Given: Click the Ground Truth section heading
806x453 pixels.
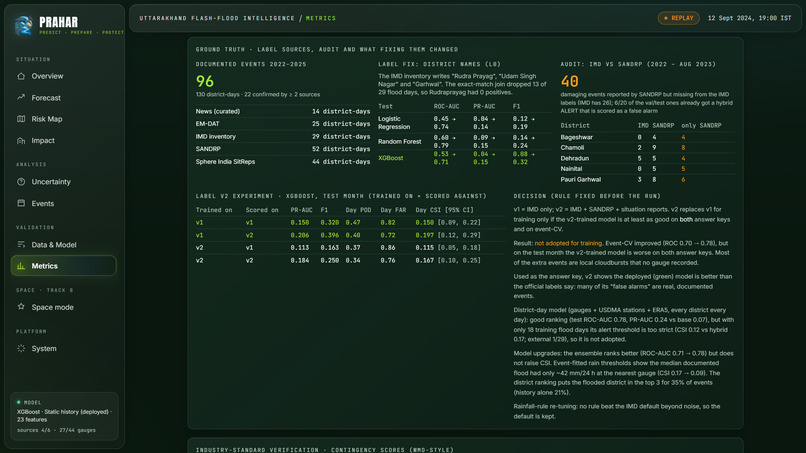Looking at the screenshot, I should 326,49.
